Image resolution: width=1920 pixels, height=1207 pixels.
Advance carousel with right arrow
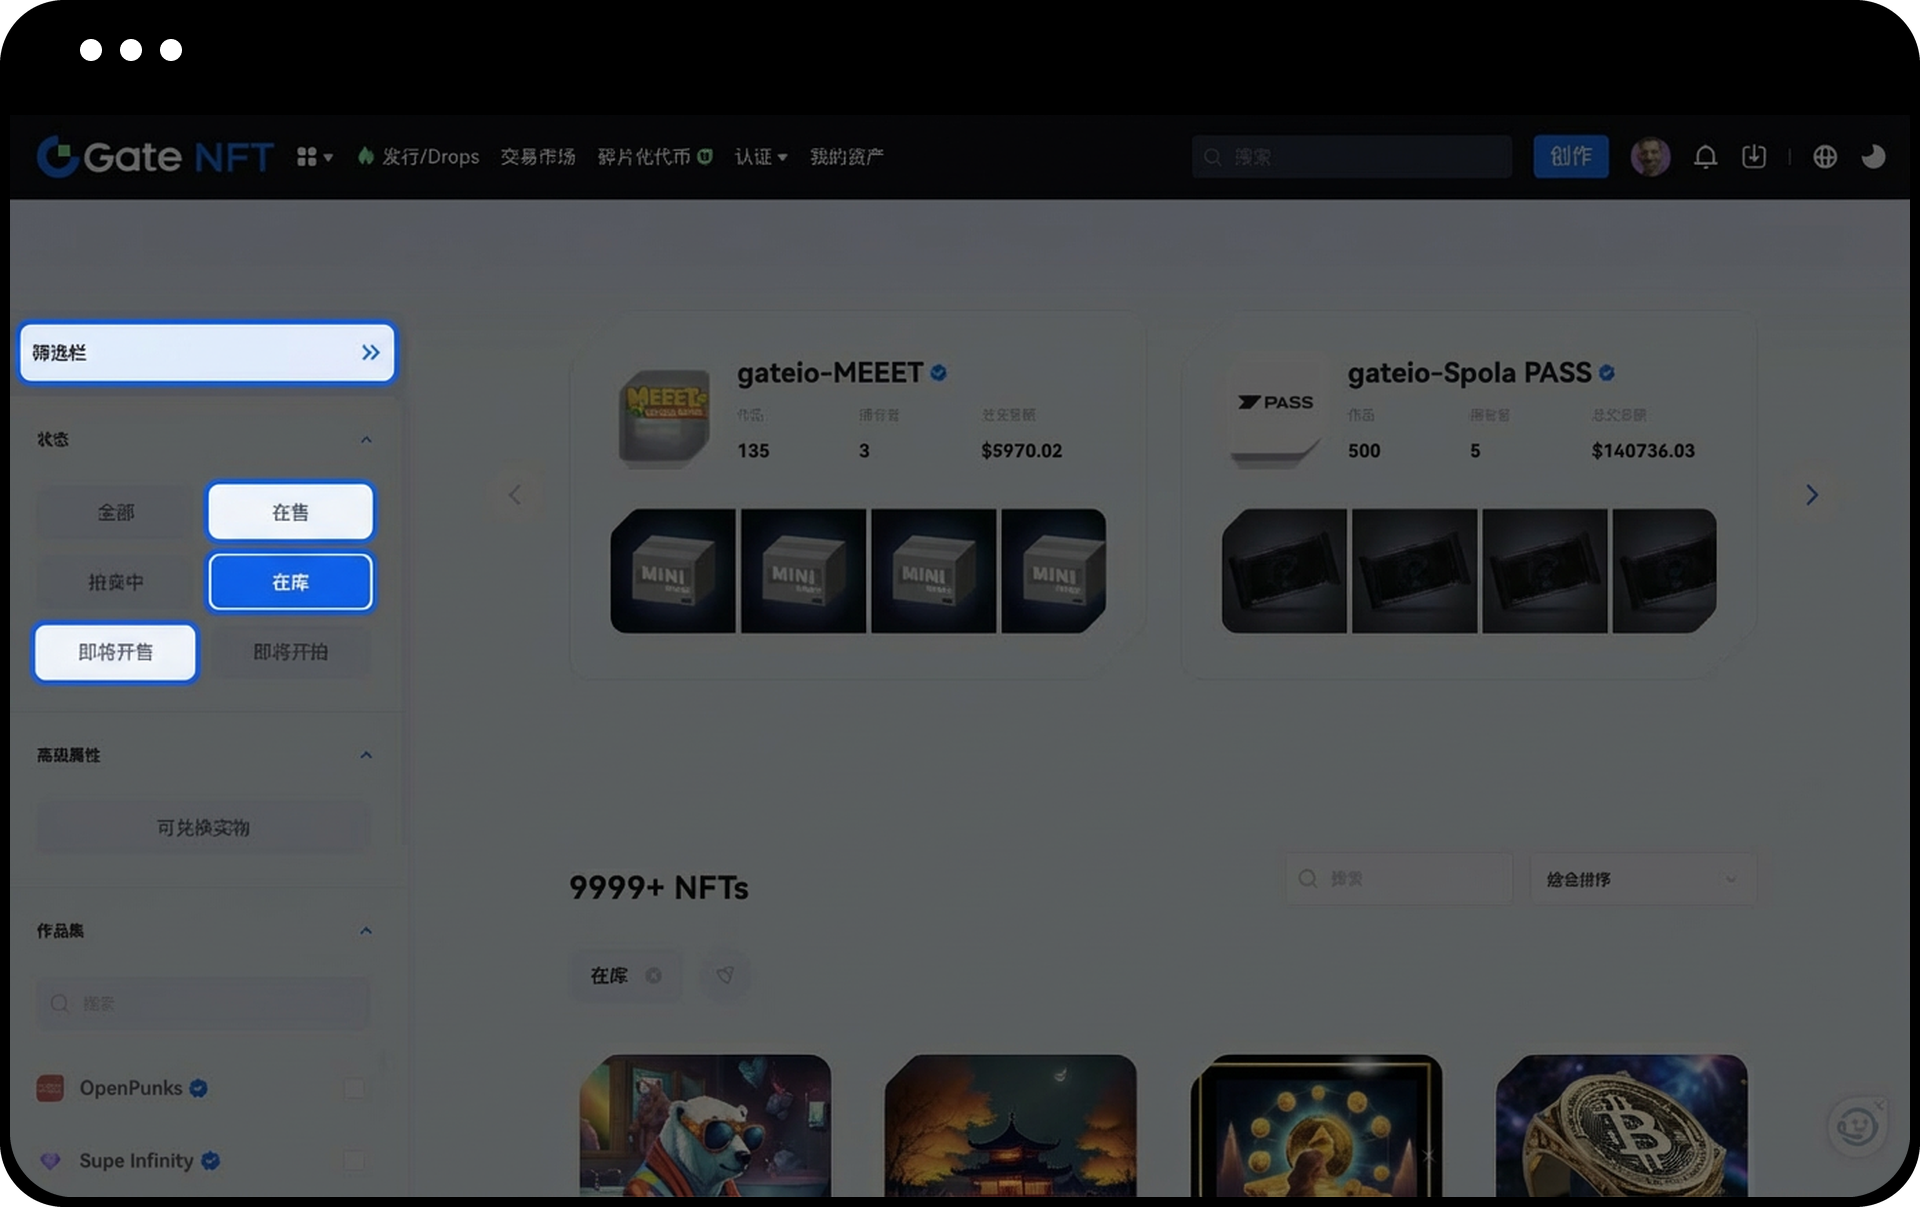click(x=1811, y=495)
